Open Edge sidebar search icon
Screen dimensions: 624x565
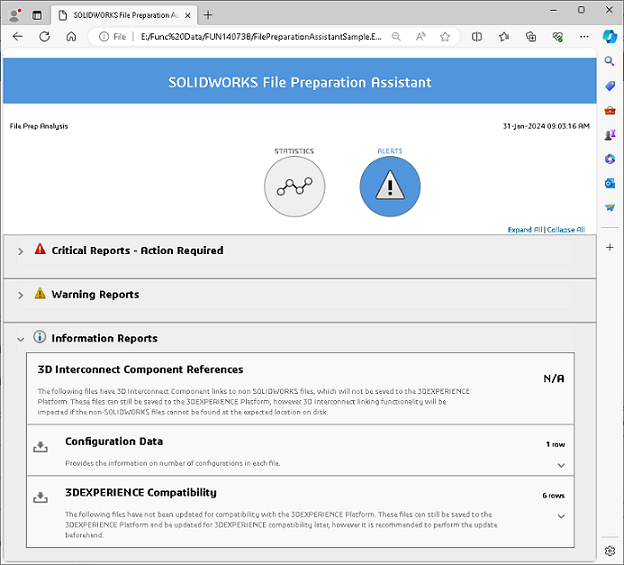[610, 62]
